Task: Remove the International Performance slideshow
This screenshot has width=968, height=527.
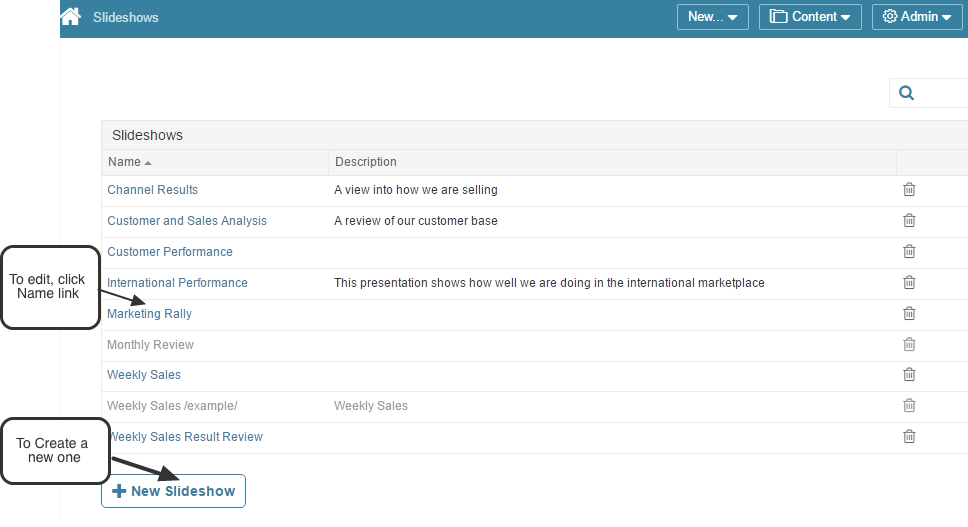Action: (909, 283)
